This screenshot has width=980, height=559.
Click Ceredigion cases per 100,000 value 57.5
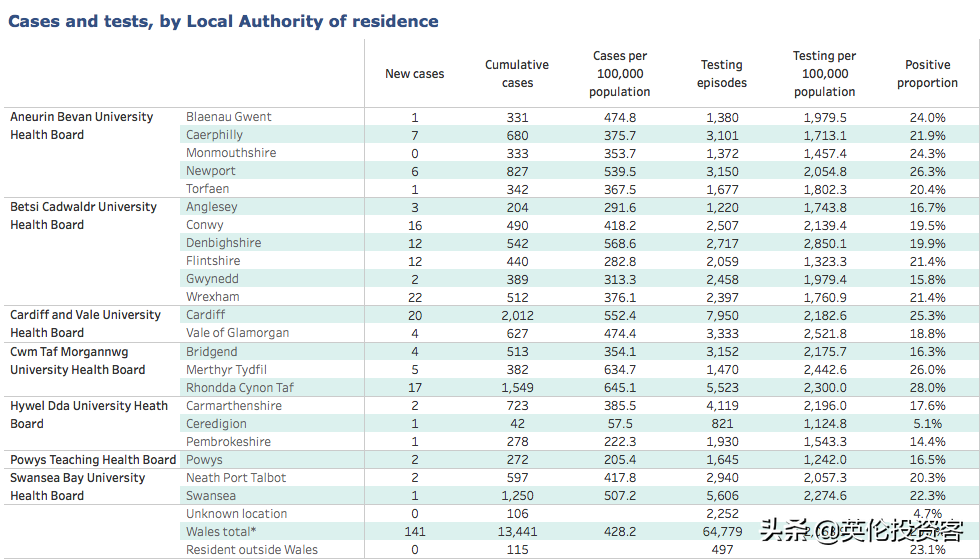pos(620,424)
